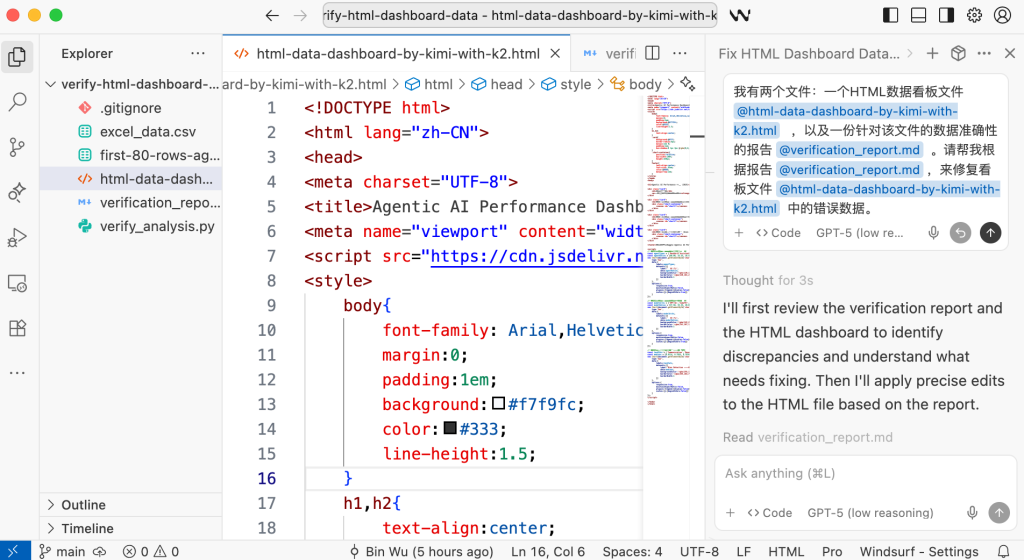Click the #f7f9fc background color swatch

click(x=499, y=404)
